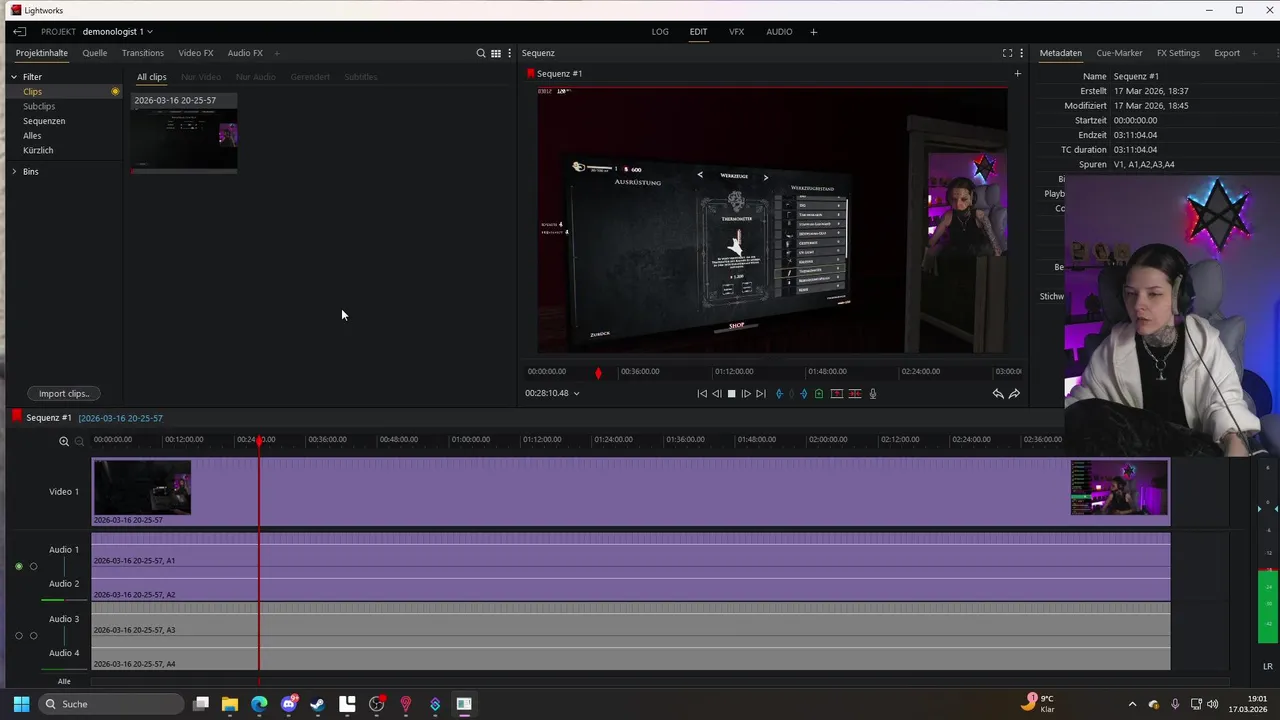Go back using the project exit arrow
Viewport: 1280px width, 720px height.
click(x=19, y=32)
